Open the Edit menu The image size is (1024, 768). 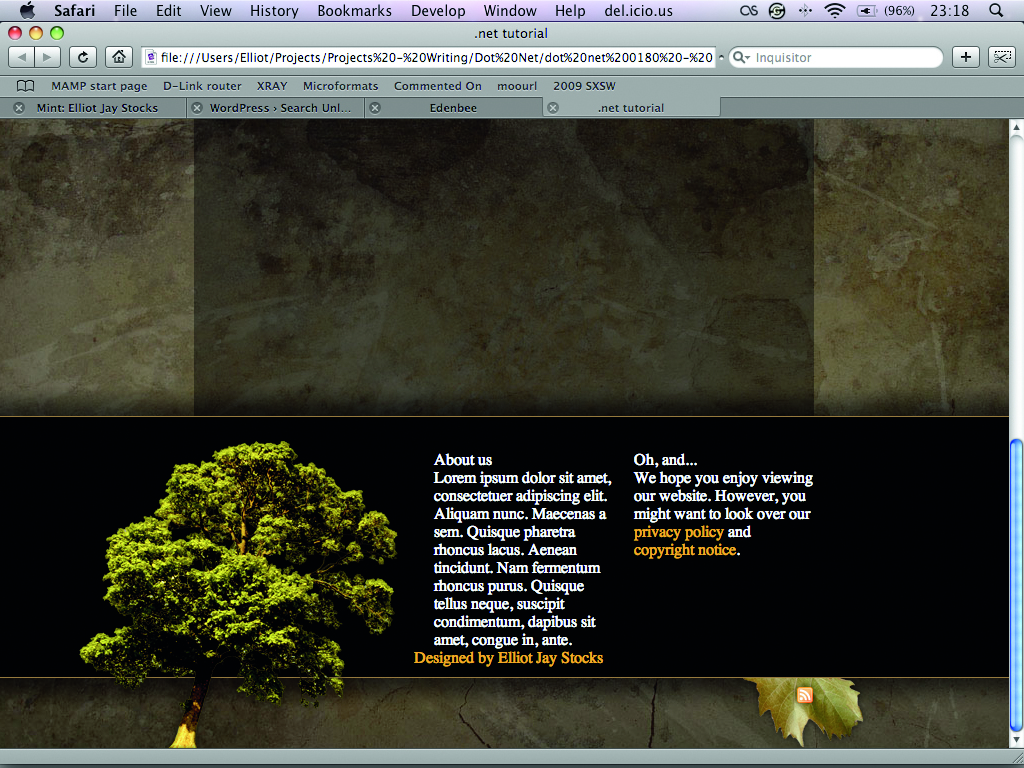pos(168,10)
